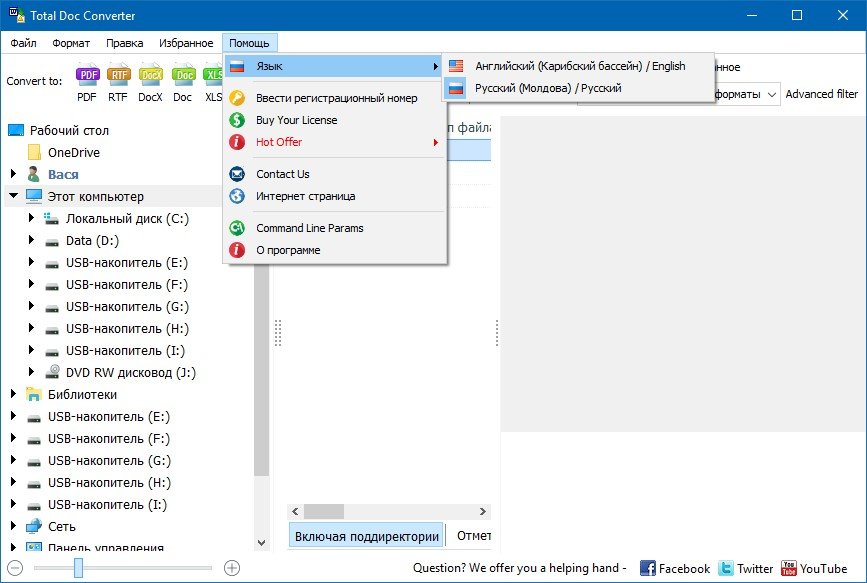Open the YouTube link in status bar
Screen dimensions: 867x583
pyautogui.click(x=814, y=568)
